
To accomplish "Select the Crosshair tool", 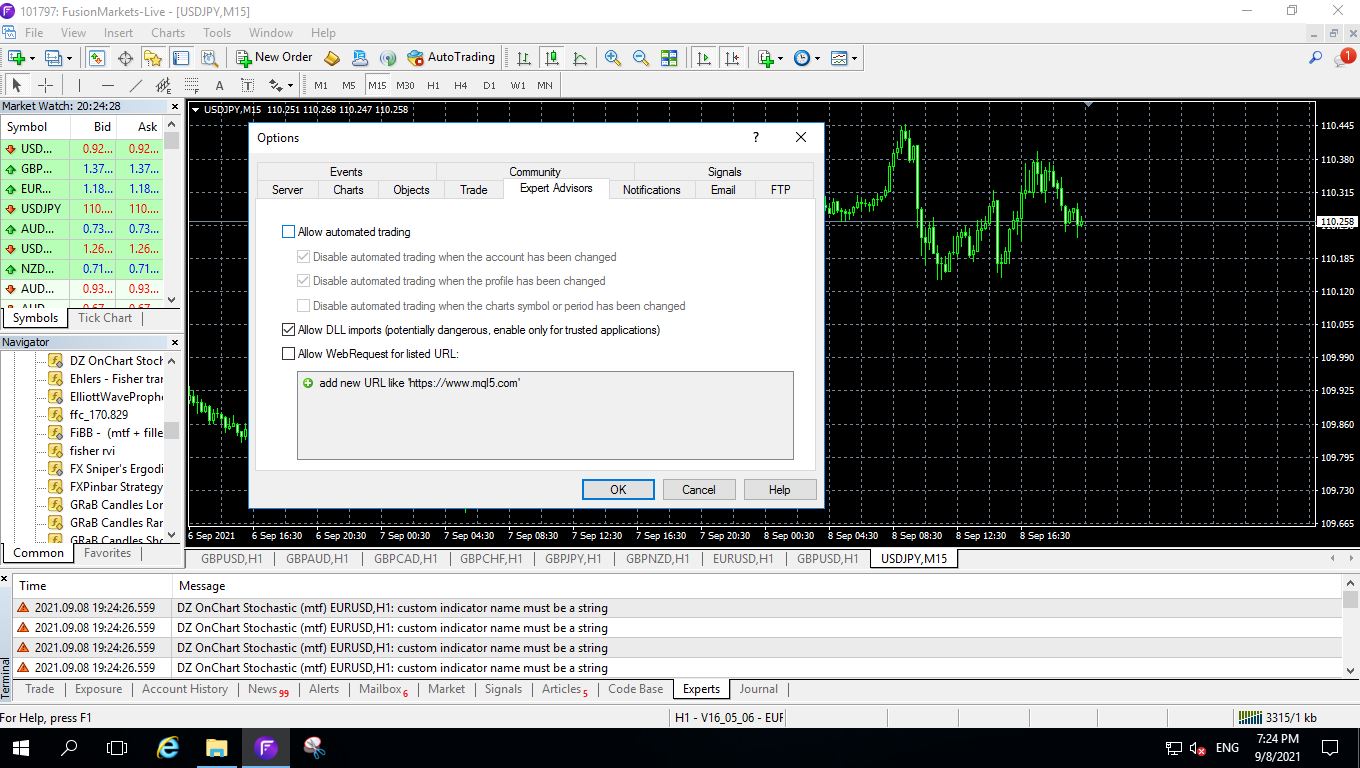I will (x=45, y=85).
